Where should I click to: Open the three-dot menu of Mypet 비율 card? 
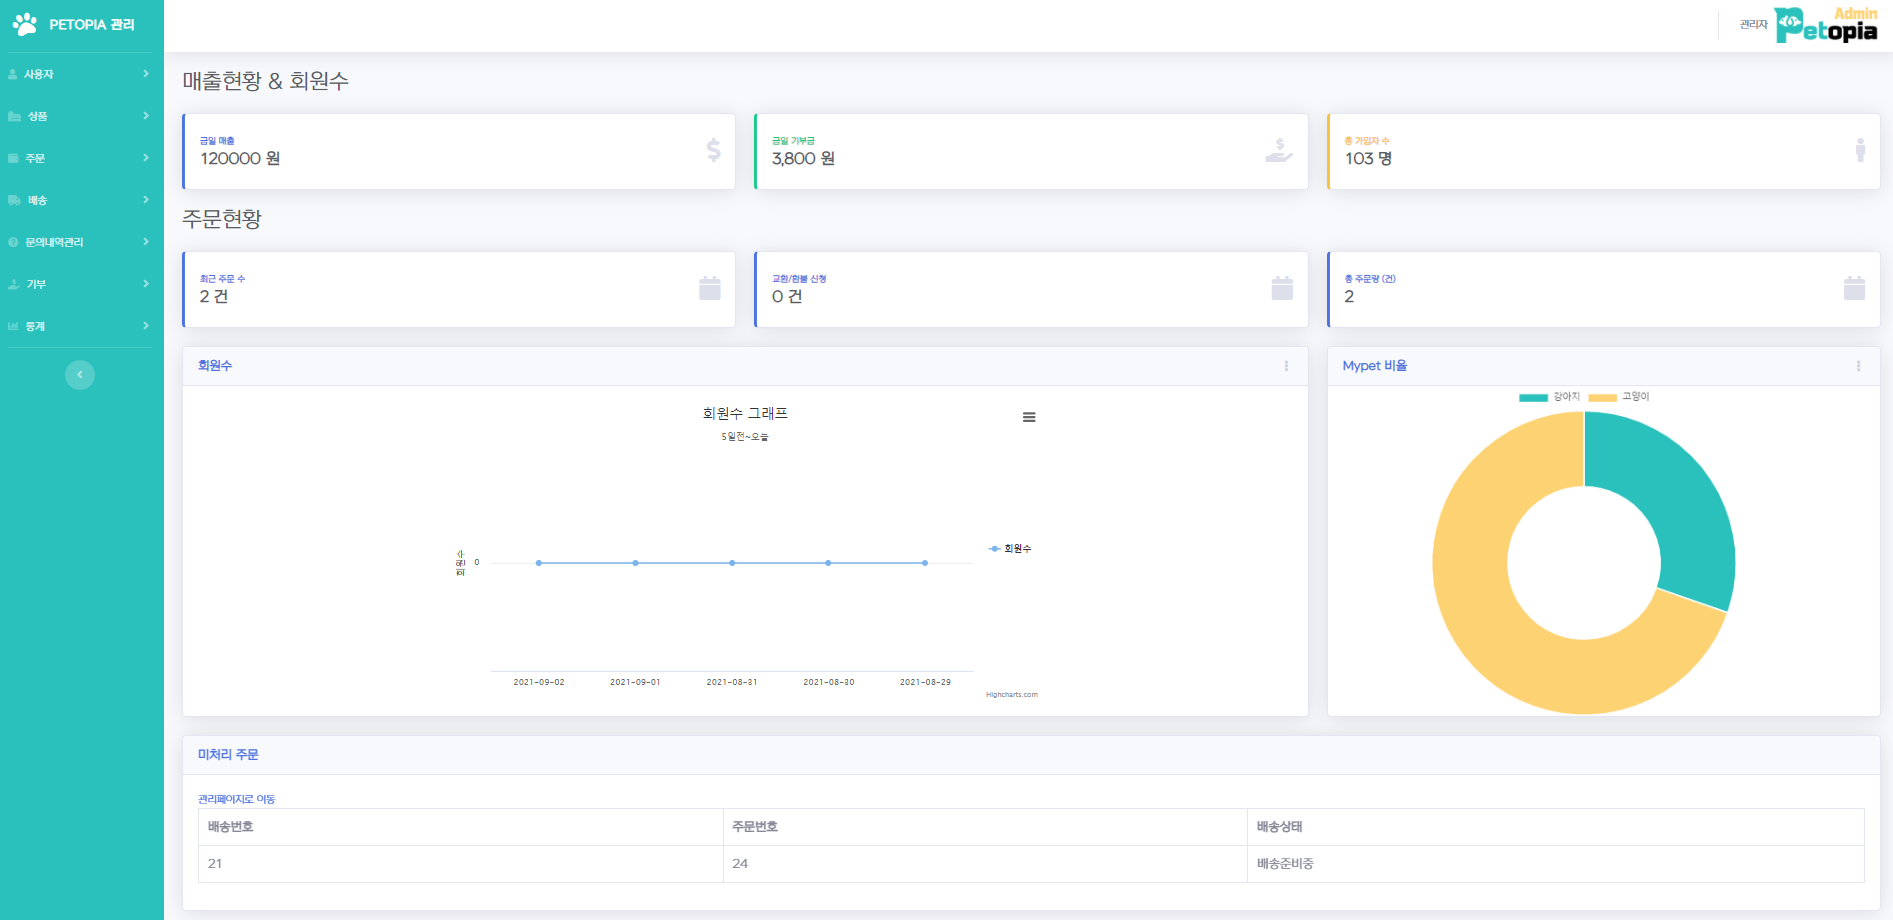tap(1858, 366)
